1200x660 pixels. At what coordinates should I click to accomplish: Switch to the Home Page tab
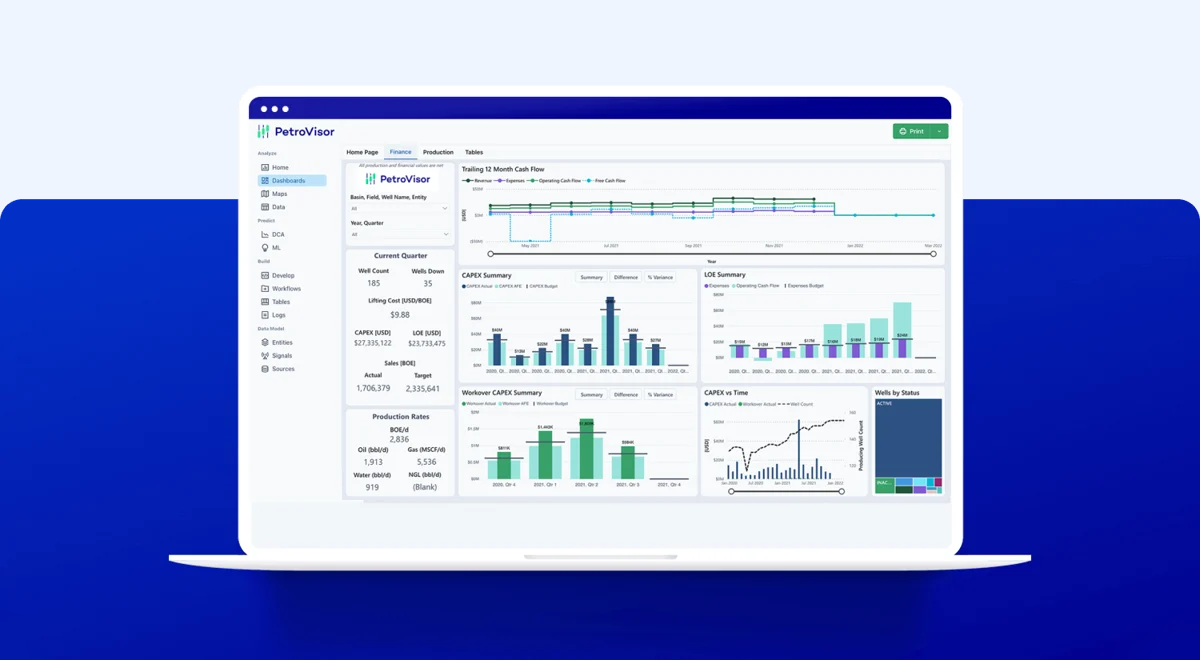[362, 152]
